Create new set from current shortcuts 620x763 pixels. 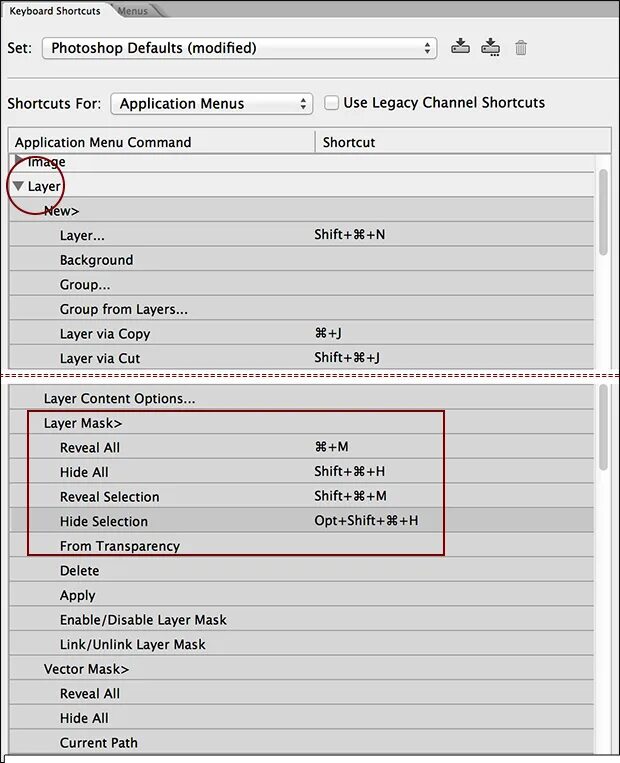click(x=490, y=47)
